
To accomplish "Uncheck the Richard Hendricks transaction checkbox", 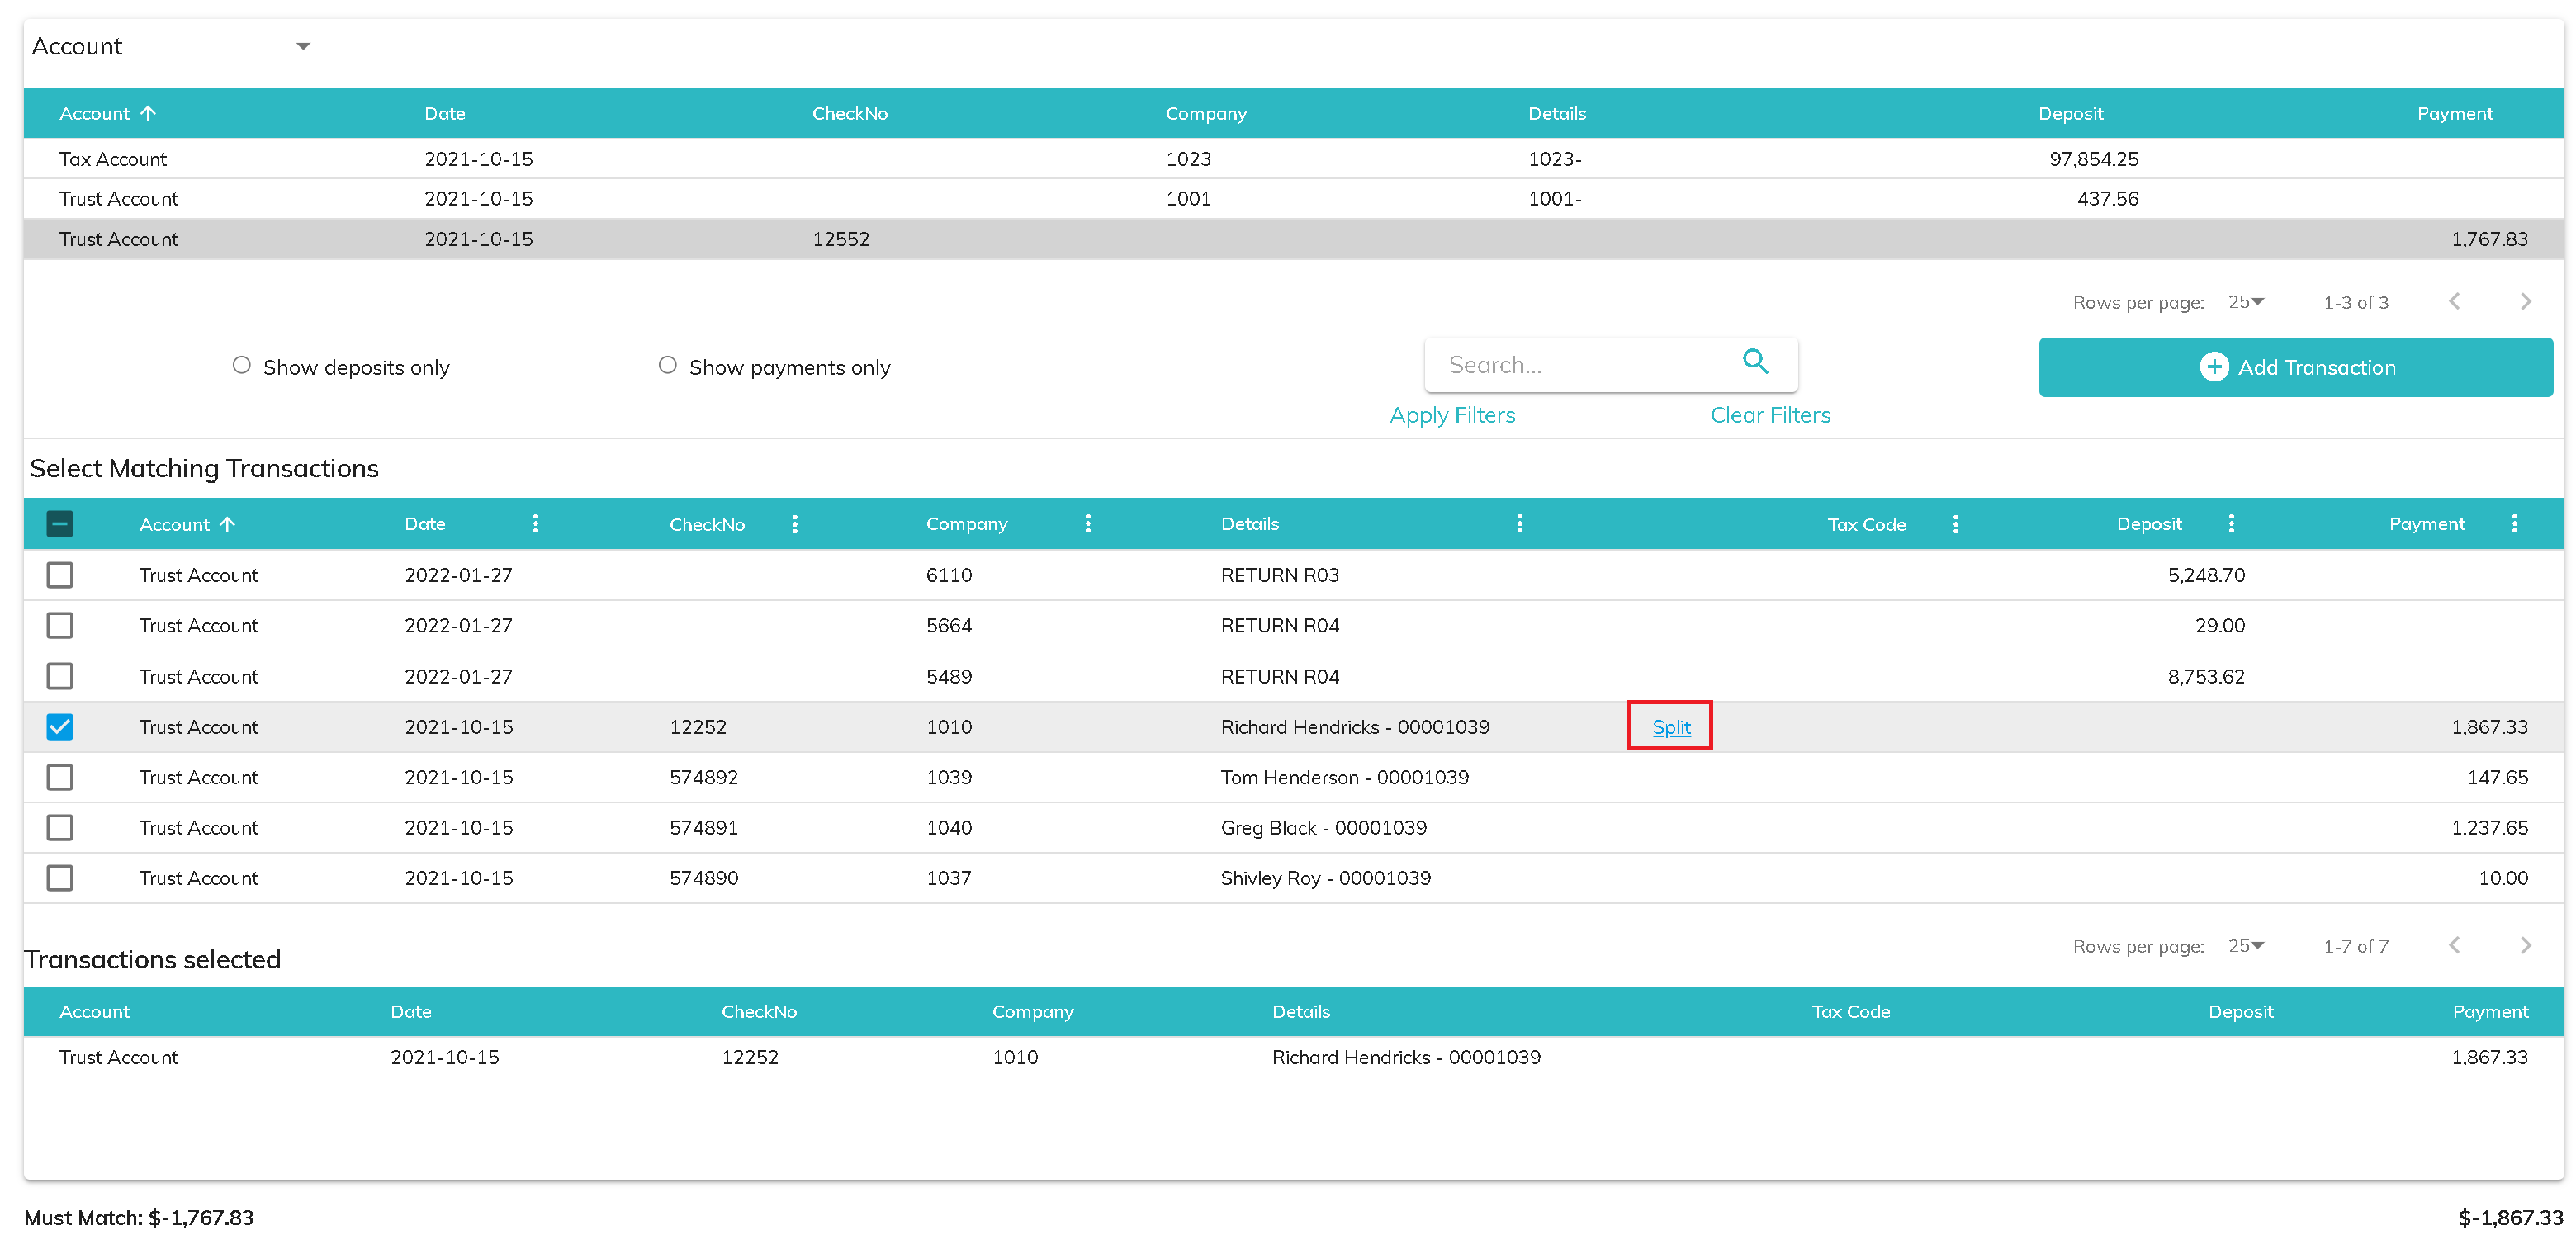I will (x=60, y=726).
